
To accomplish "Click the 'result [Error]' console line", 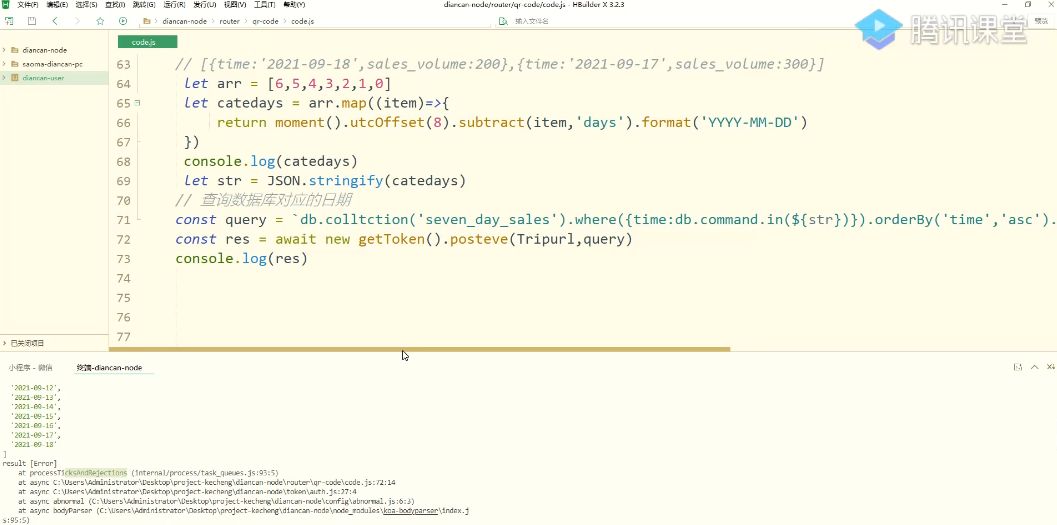I will click(x=30, y=464).
